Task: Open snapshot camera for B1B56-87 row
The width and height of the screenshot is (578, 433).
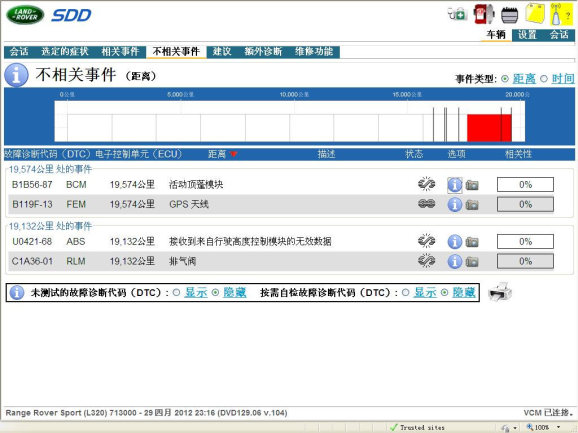Action: click(472, 185)
